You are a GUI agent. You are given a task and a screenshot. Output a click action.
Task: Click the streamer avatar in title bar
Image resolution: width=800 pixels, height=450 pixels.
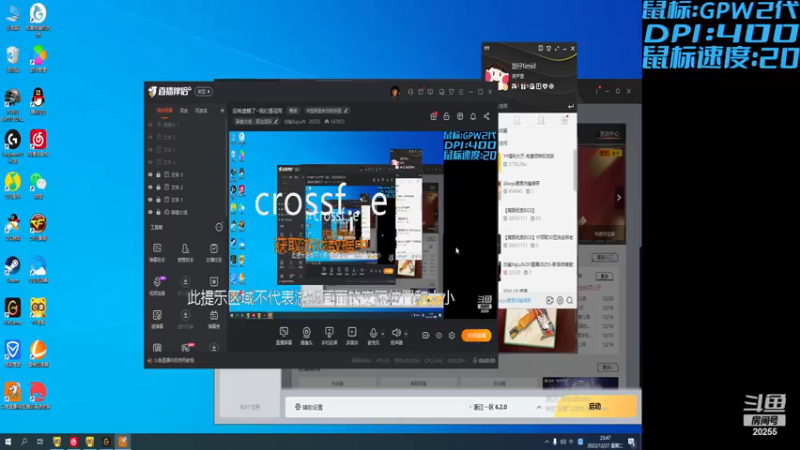pos(395,92)
